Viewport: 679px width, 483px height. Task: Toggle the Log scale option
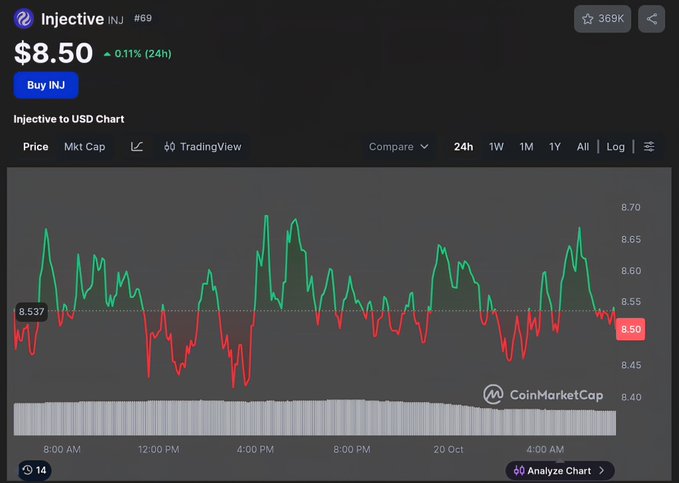coord(615,147)
